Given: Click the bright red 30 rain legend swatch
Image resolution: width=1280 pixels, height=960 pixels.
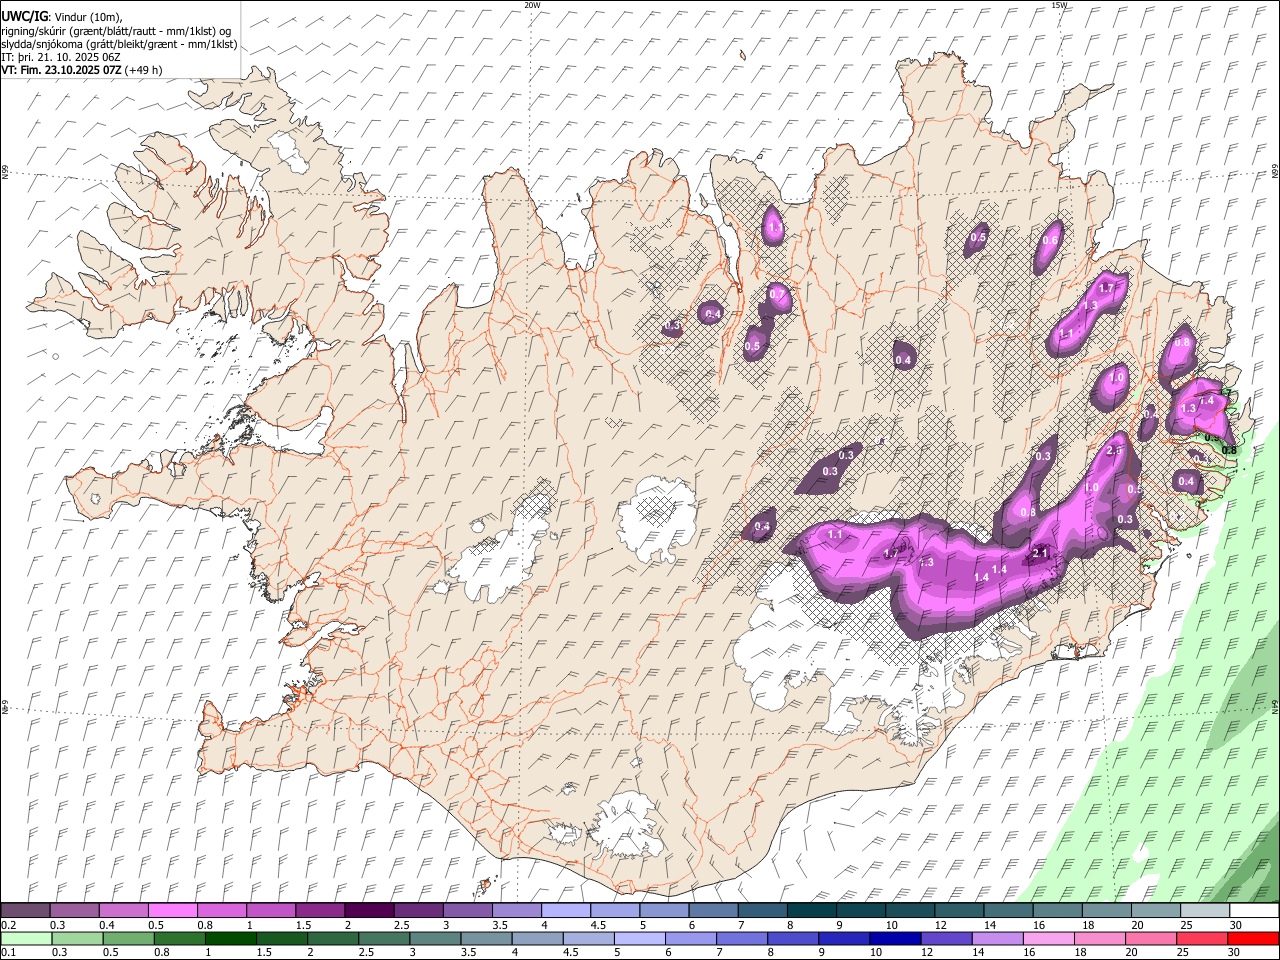Looking at the screenshot, I should [1252, 939].
